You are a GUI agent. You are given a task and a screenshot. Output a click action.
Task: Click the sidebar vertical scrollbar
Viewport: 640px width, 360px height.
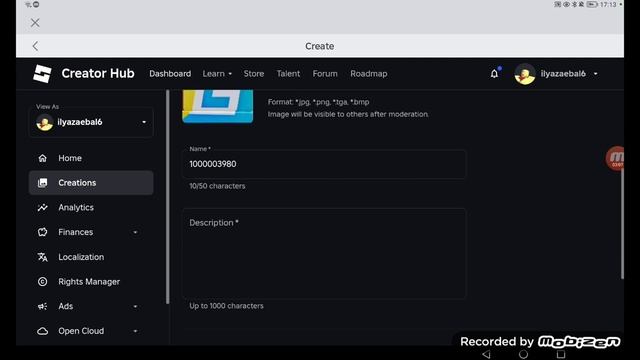coord(167,197)
